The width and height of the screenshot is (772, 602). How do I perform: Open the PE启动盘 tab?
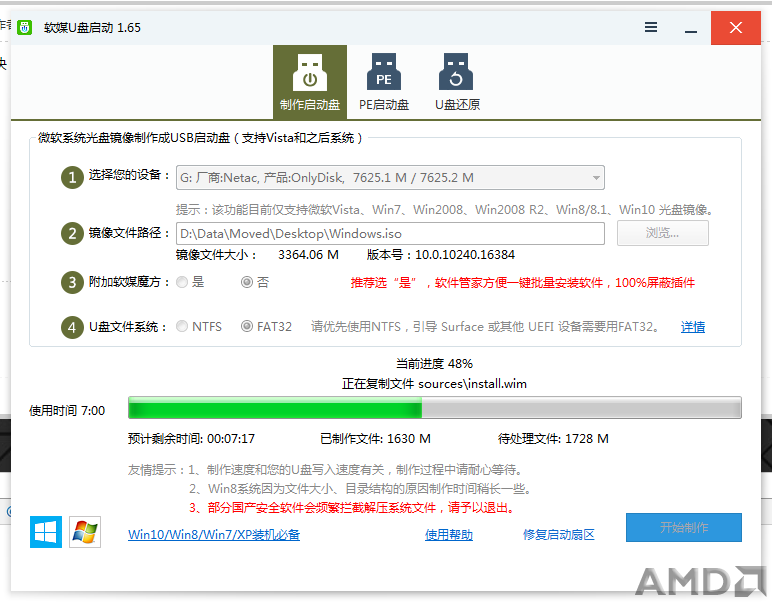(384, 82)
